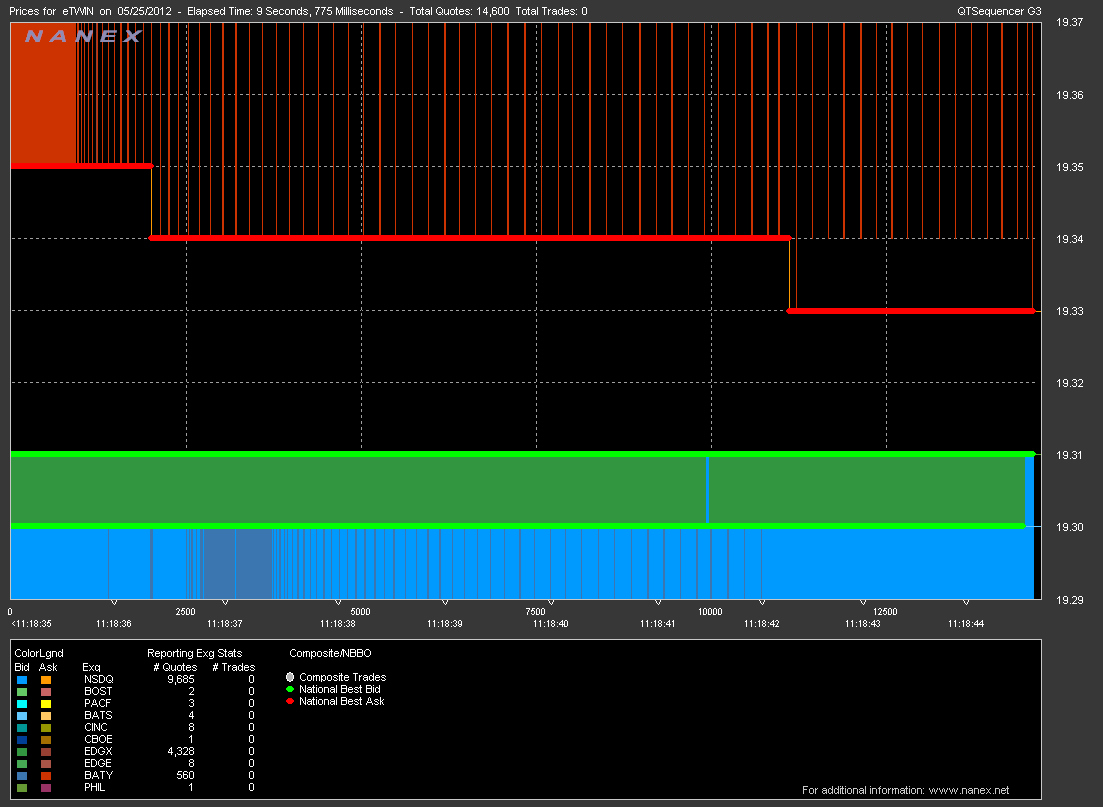Click the CBOE Bid color swatch
This screenshot has height=807, width=1103.
point(22,740)
